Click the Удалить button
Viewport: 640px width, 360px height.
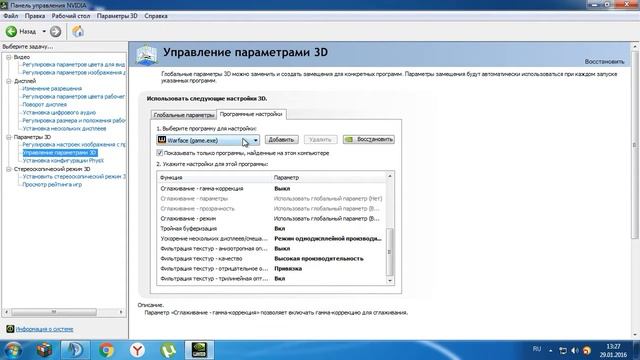tap(320, 140)
